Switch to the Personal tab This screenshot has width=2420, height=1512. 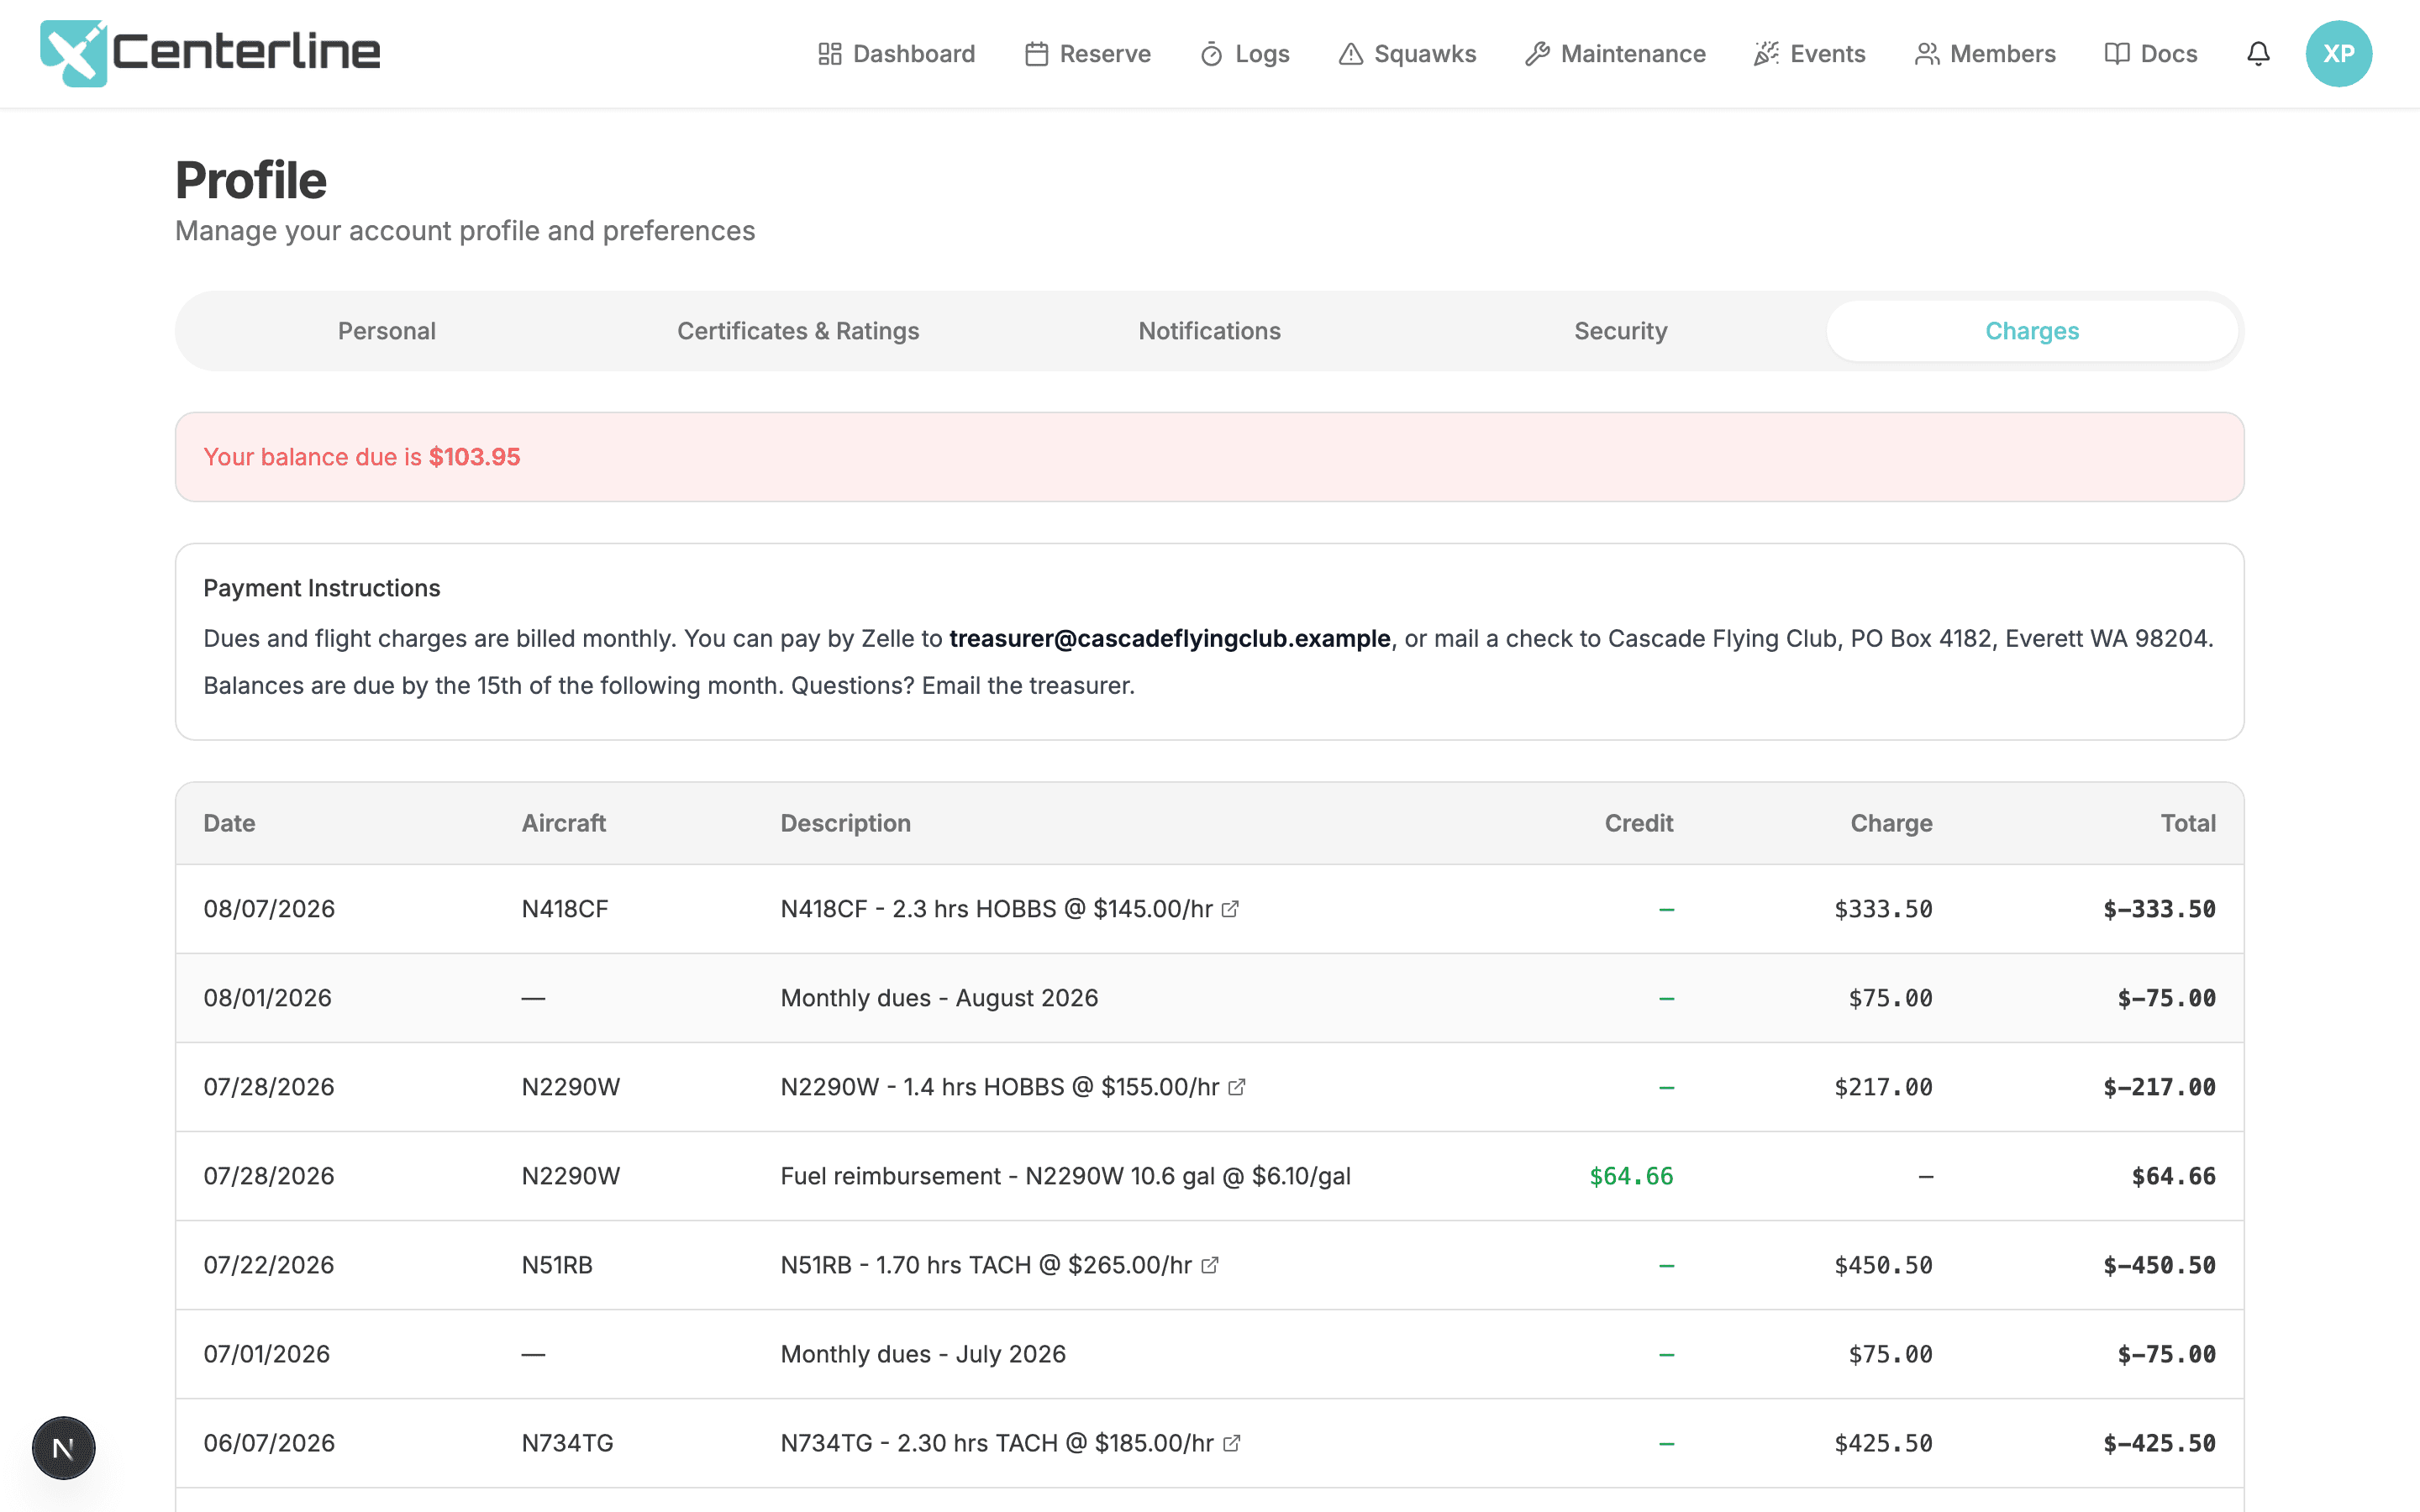387,331
